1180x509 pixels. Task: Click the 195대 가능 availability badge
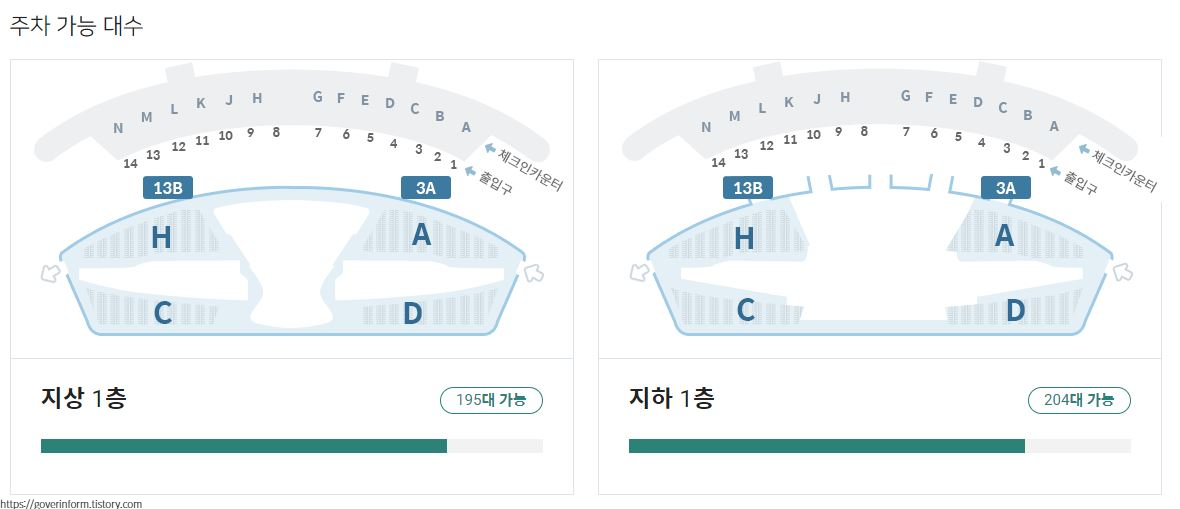pyautogui.click(x=491, y=401)
